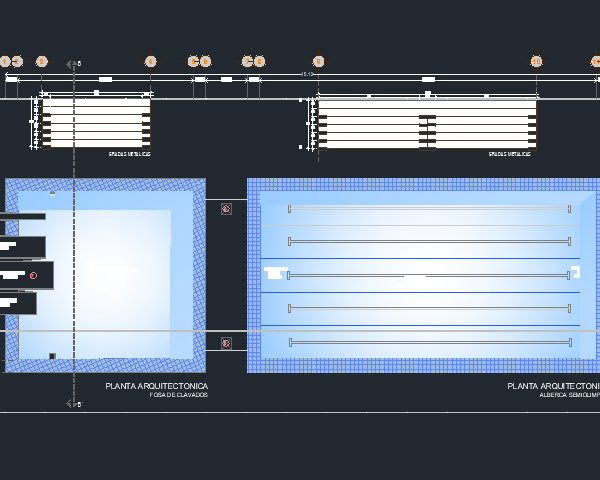This screenshot has height=480, width=600.
Task: Click GRADAS METALICAS label under left bleachers
Action: [x=130, y=154]
